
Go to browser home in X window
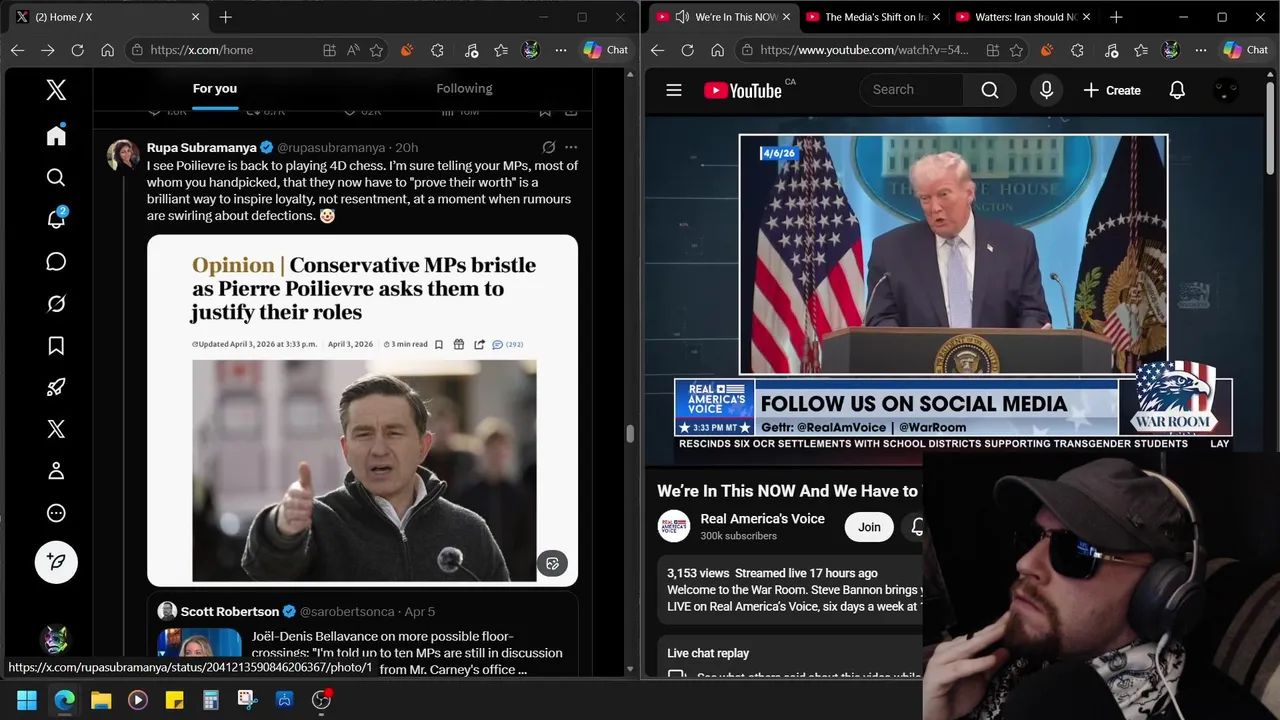pos(107,50)
